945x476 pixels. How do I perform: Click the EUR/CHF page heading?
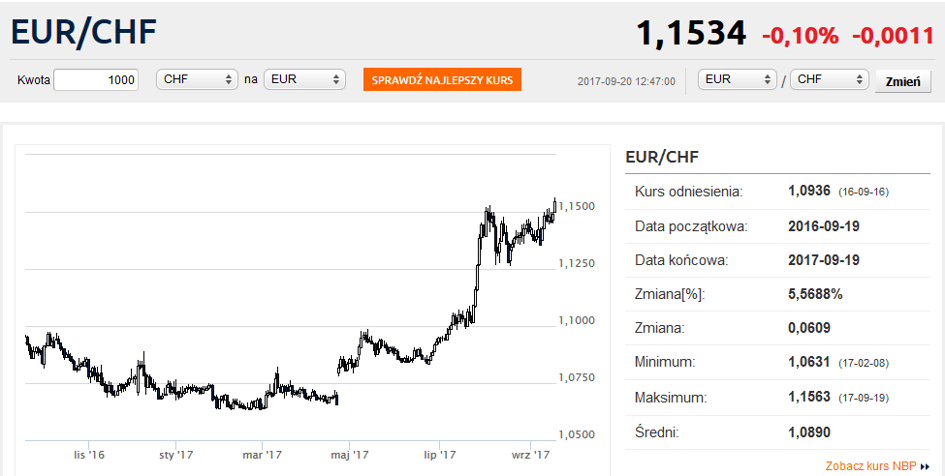click(x=84, y=32)
